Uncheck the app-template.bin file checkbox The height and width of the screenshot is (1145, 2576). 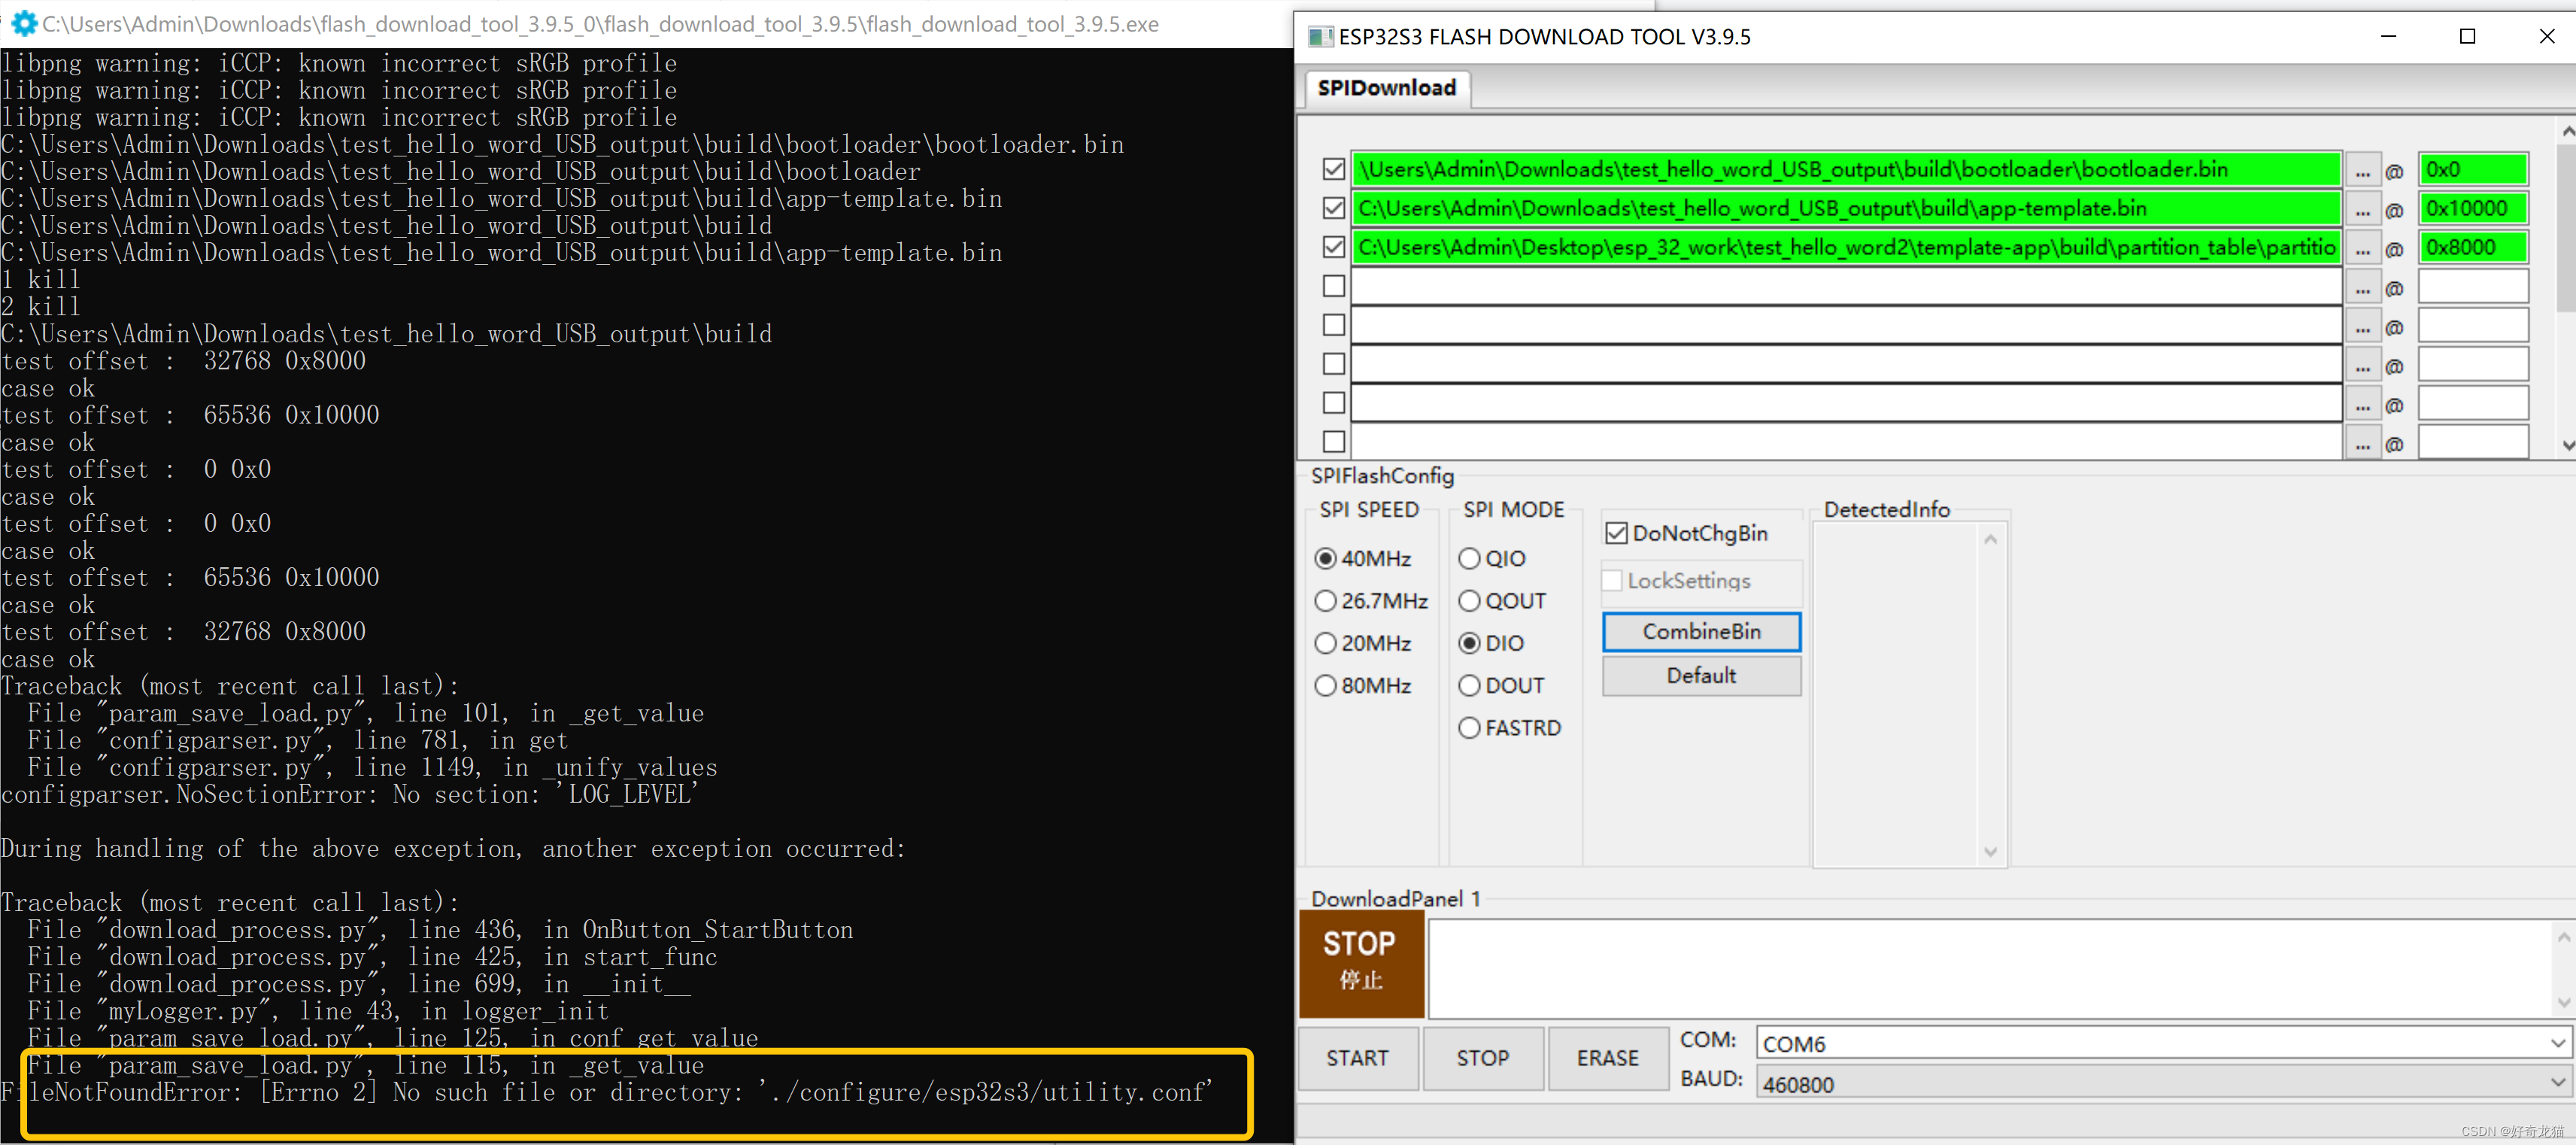(x=1333, y=208)
